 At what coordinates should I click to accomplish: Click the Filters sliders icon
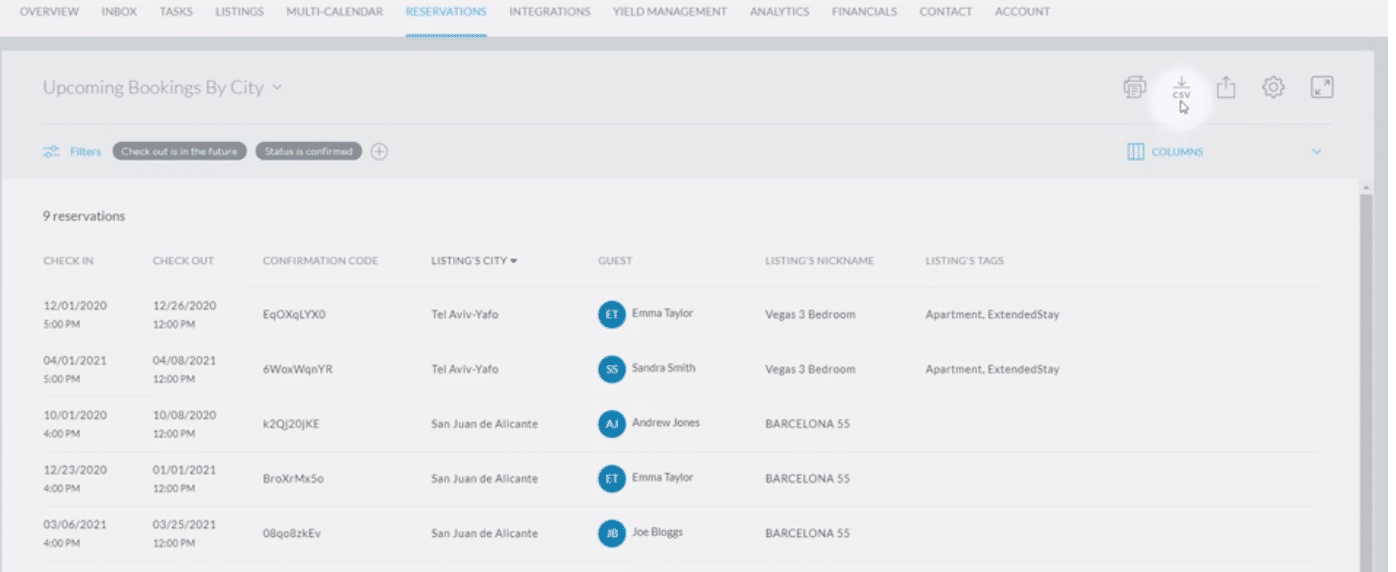coord(51,152)
